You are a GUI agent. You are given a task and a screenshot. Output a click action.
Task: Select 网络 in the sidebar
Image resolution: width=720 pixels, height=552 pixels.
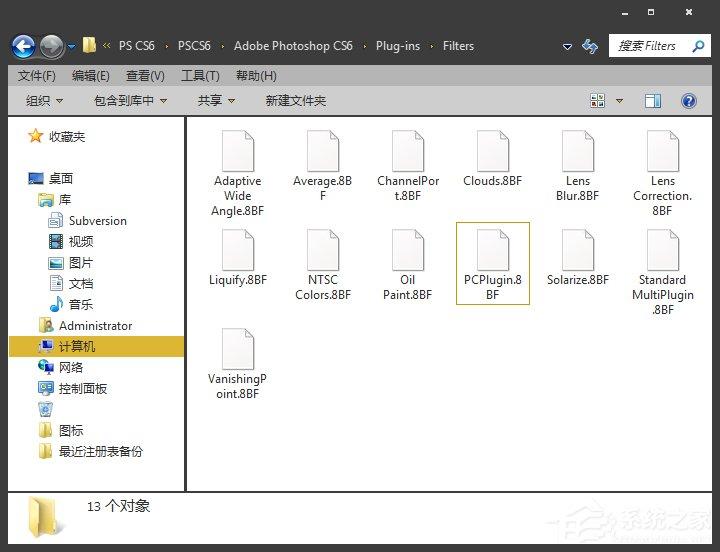61,367
